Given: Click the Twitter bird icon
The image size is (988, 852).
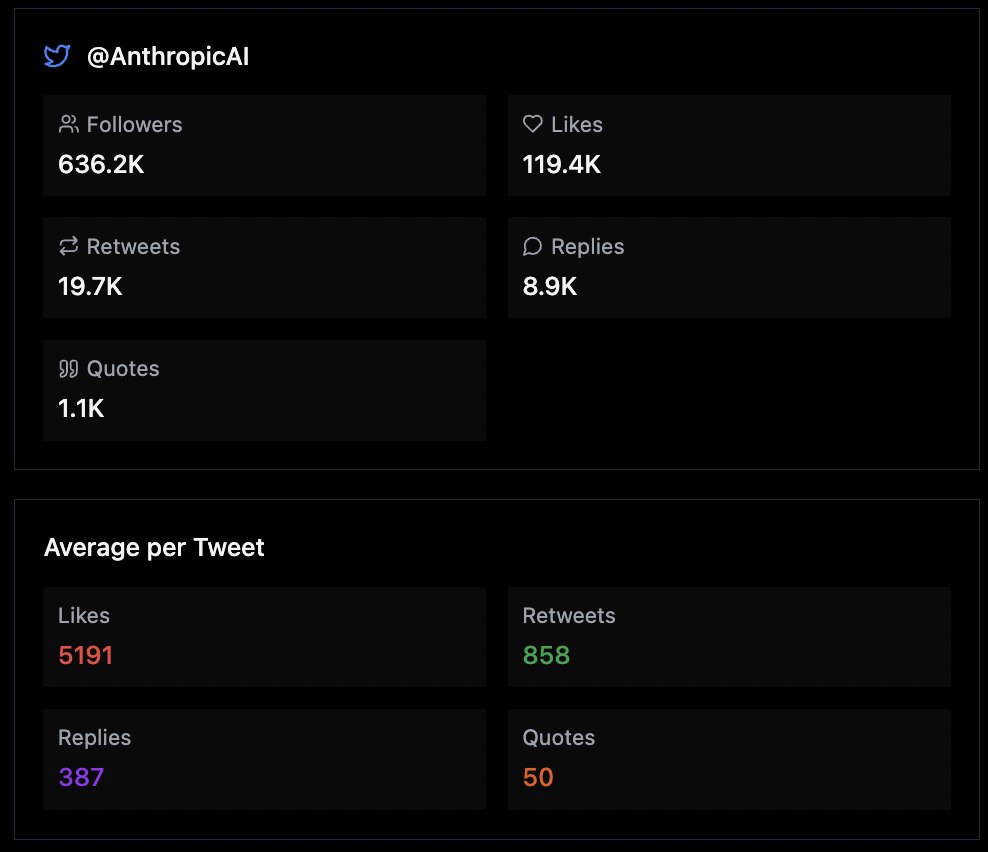Looking at the screenshot, I should click(57, 56).
